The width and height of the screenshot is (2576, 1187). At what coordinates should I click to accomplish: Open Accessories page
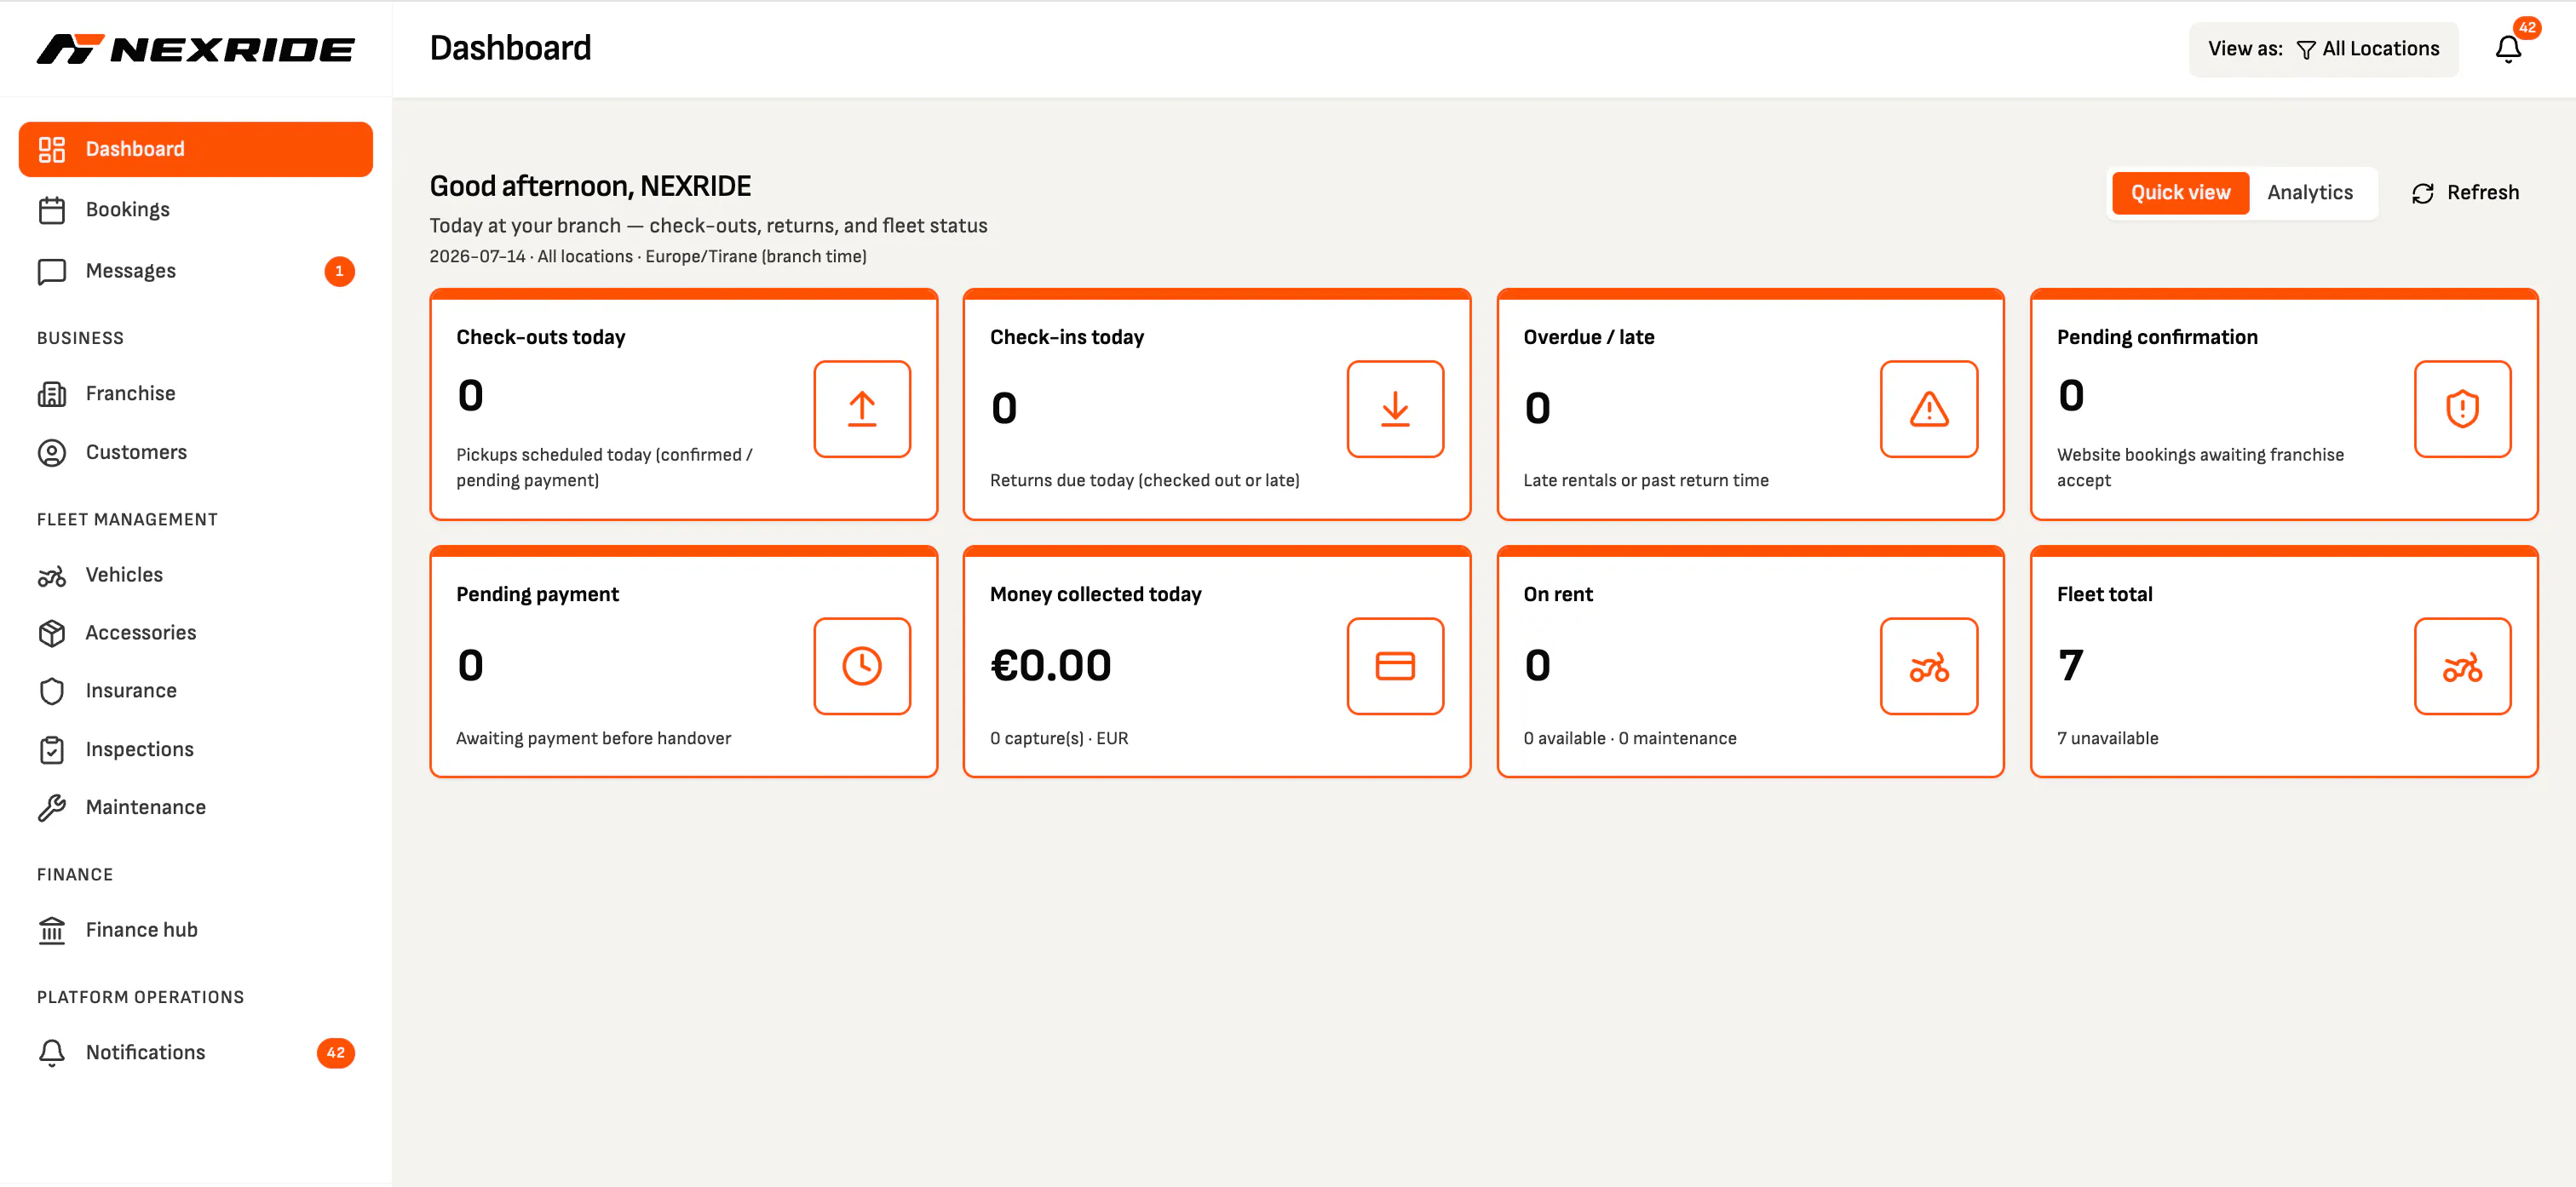[196, 633]
